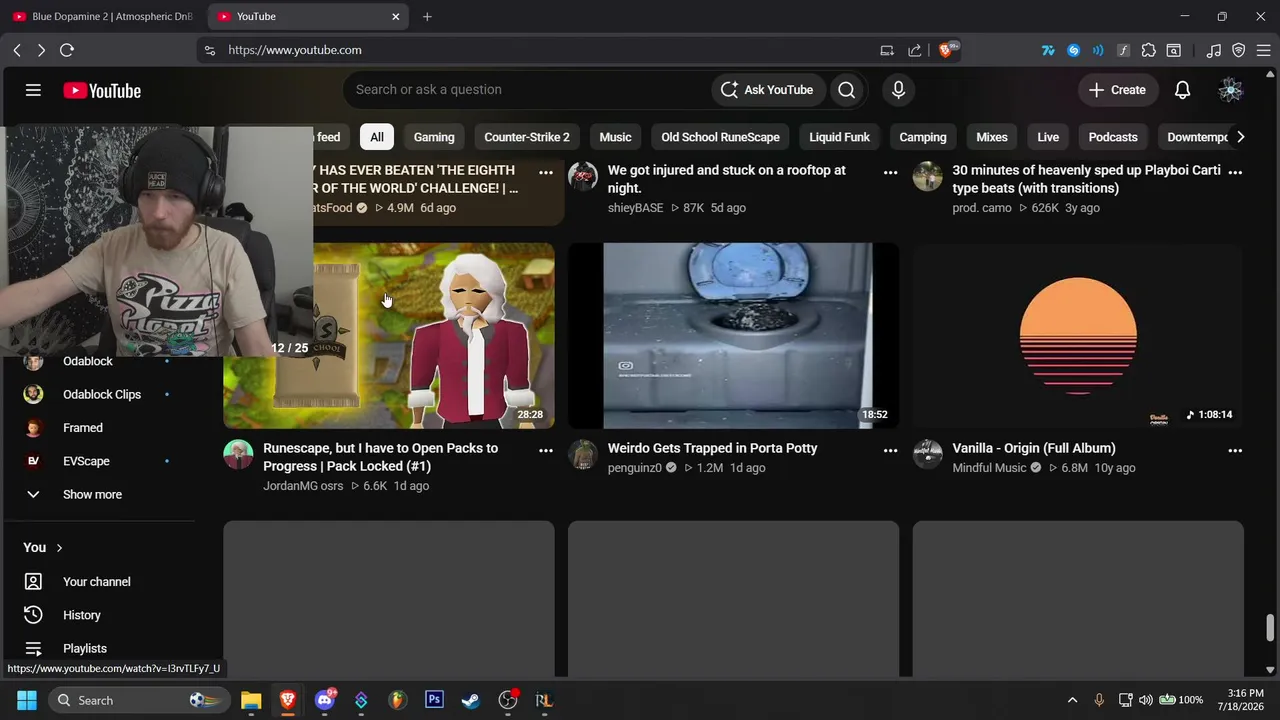Viewport: 1280px width, 720px height.
Task: Show hidden system tray icons
Action: (x=1072, y=700)
